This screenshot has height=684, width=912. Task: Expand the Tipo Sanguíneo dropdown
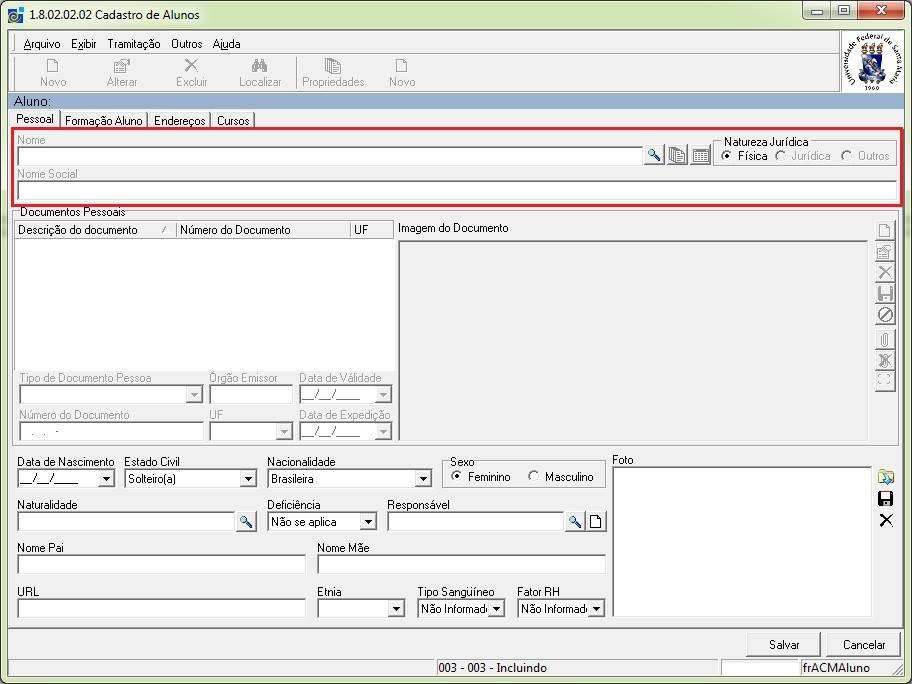(496, 609)
